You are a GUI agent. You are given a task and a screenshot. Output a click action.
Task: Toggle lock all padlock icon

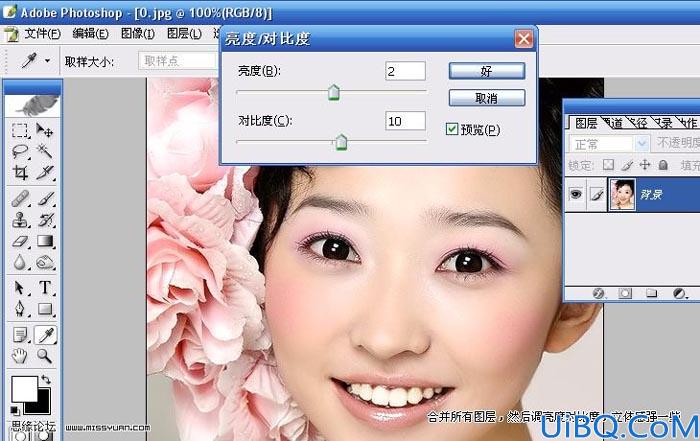tap(663, 165)
